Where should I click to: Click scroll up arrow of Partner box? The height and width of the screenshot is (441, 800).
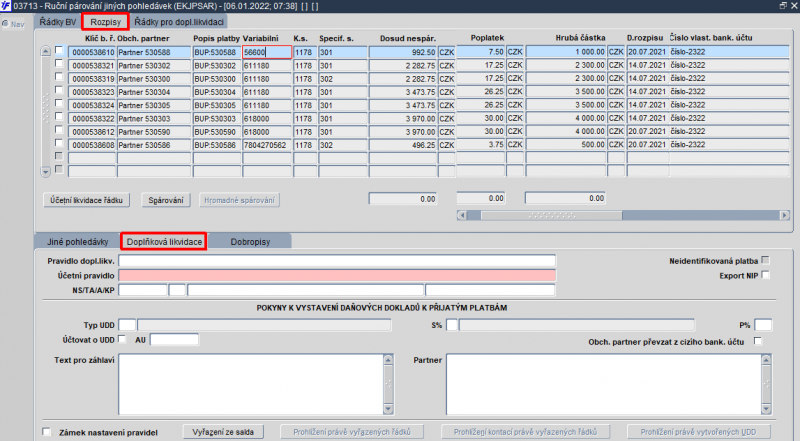tap(766, 360)
